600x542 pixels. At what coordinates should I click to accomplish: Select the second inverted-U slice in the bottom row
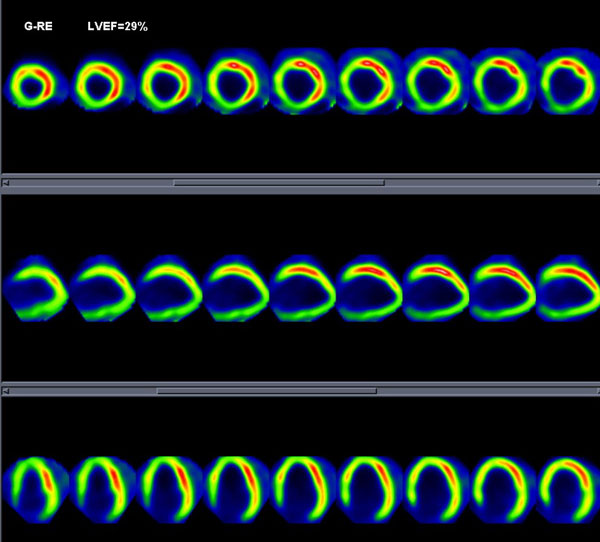pyautogui.click(x=103, y=490)
